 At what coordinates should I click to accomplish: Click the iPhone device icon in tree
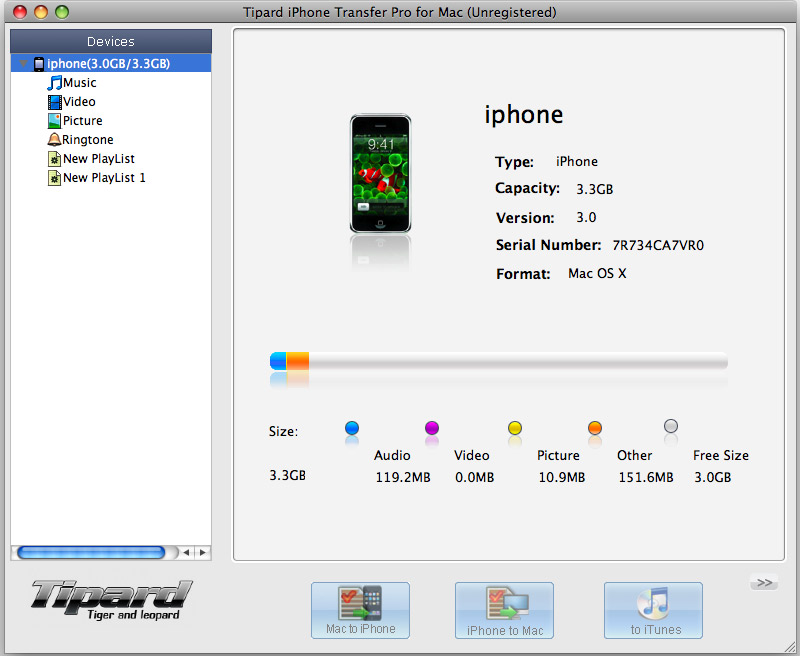coord(39,64)
